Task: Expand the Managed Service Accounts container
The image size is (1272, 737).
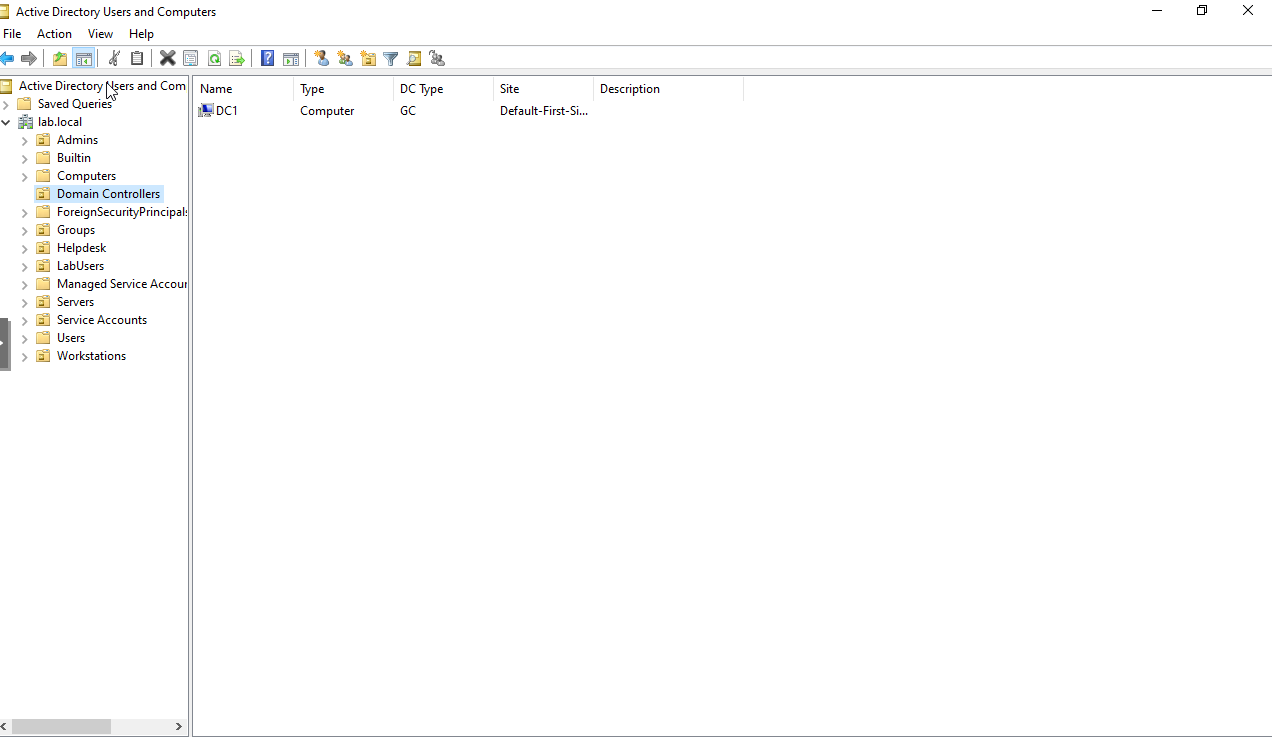Action: (x=25, y=284)
